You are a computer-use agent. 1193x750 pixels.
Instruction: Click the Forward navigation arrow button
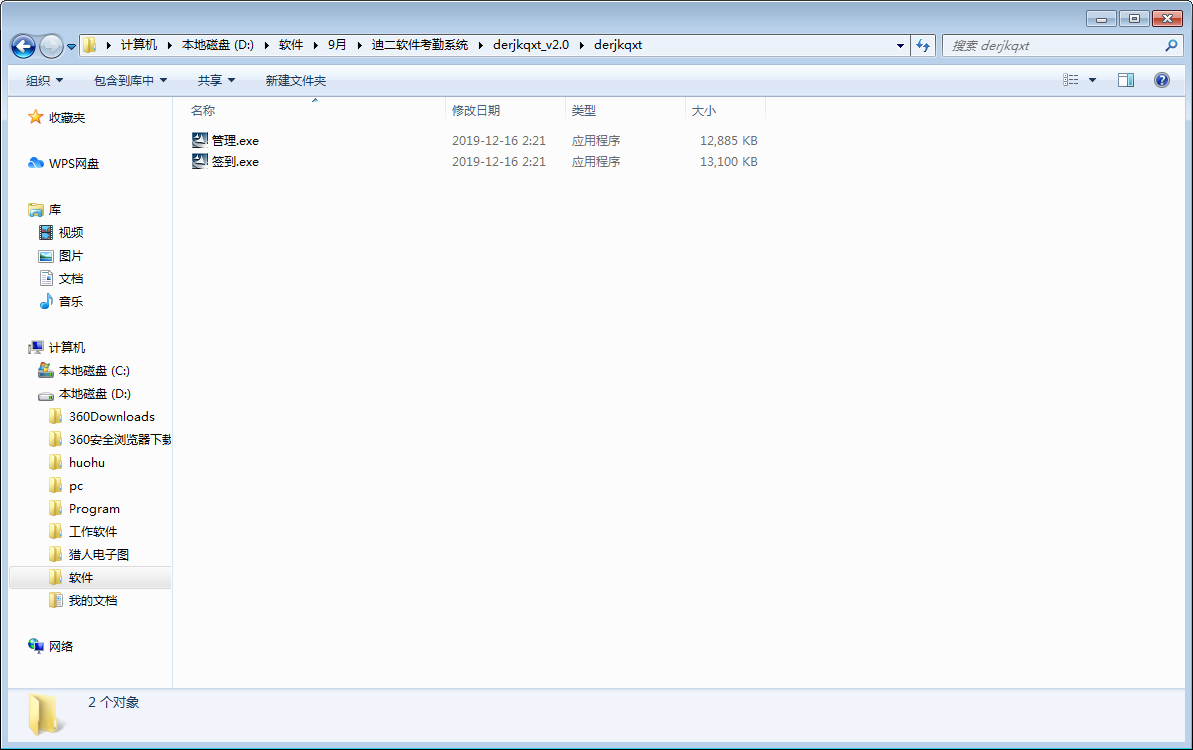pos(51,46)
